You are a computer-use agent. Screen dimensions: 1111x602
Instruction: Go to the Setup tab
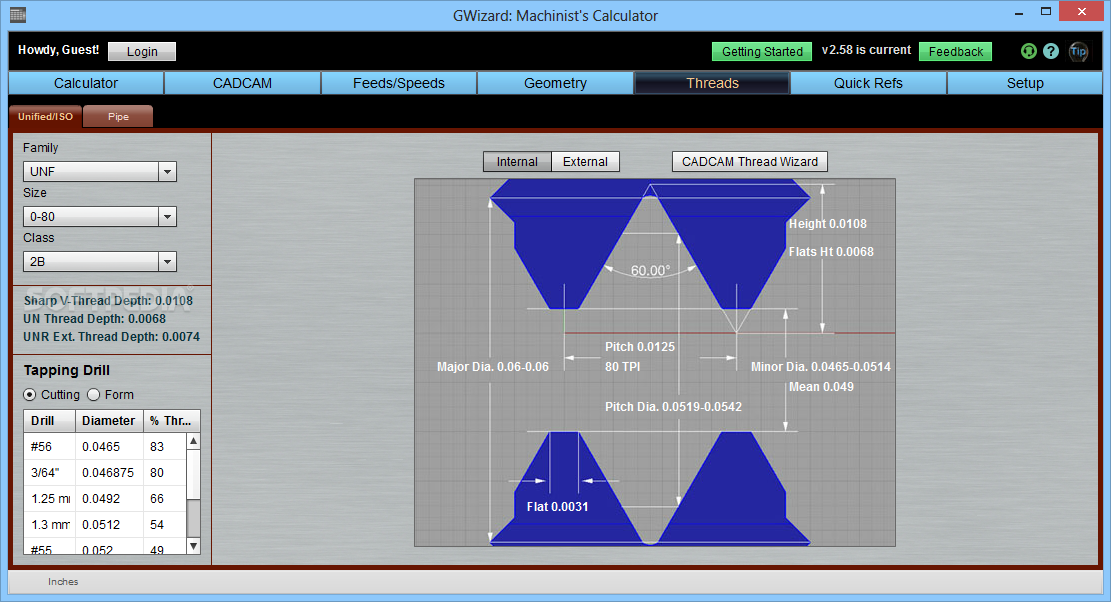[1025, 83]
